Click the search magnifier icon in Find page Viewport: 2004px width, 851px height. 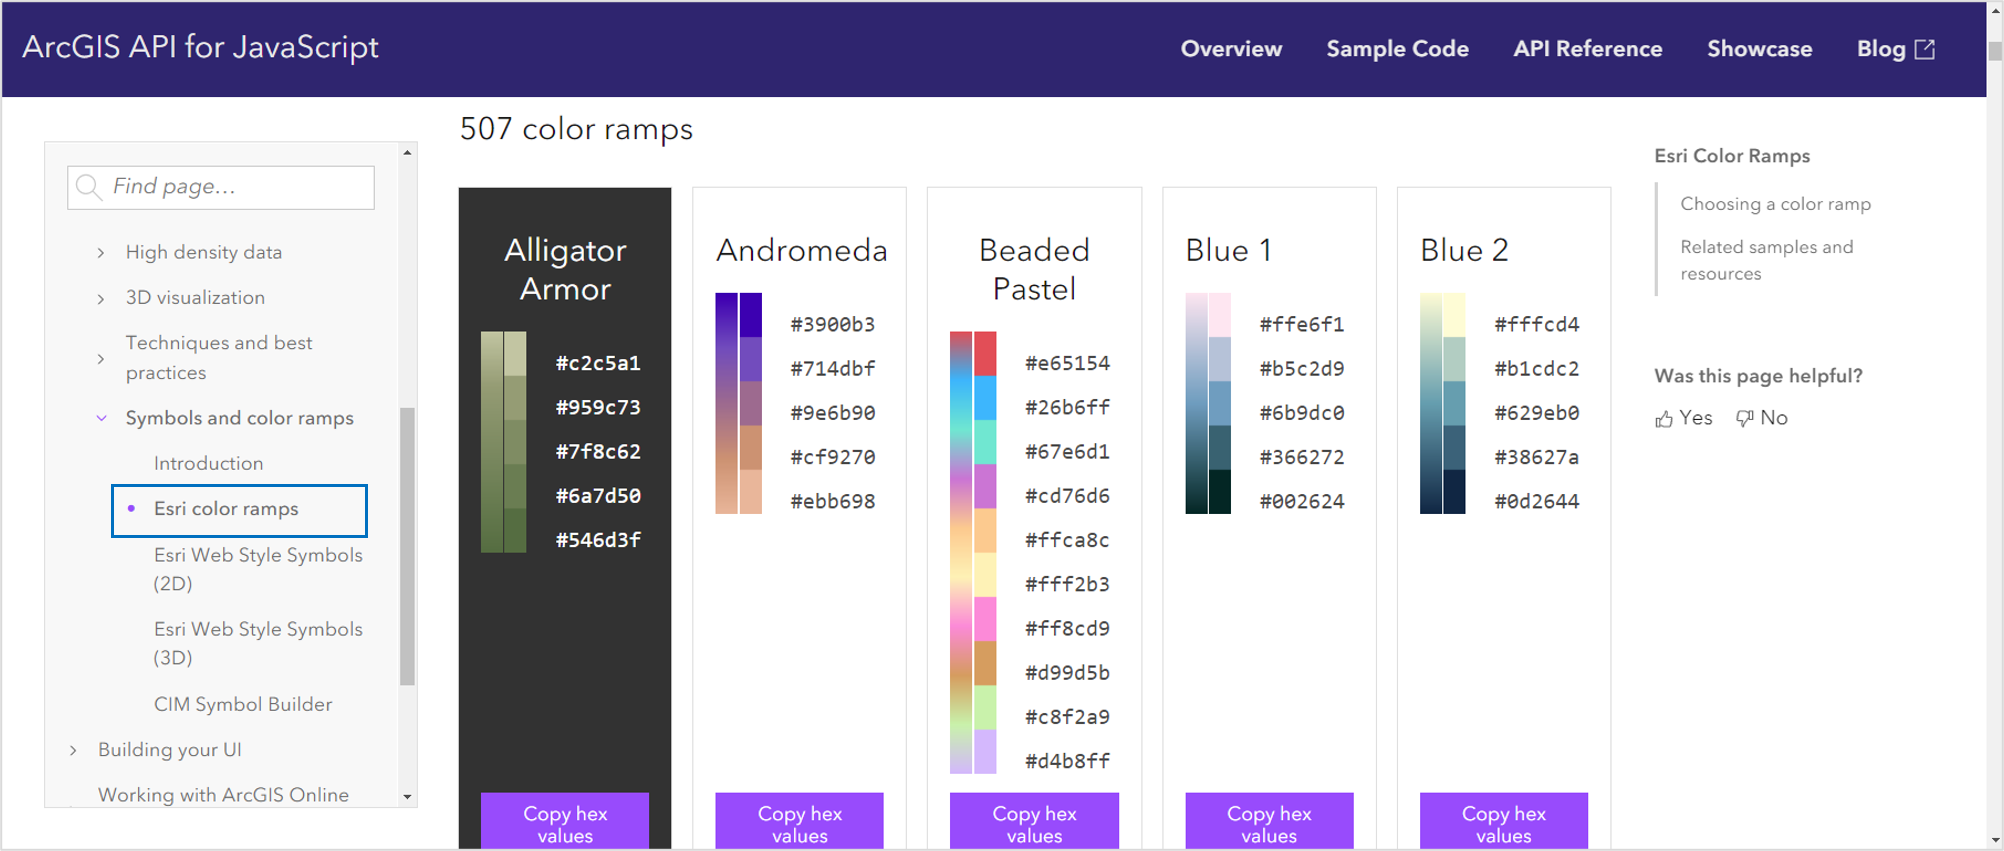(x=88, y=187)
